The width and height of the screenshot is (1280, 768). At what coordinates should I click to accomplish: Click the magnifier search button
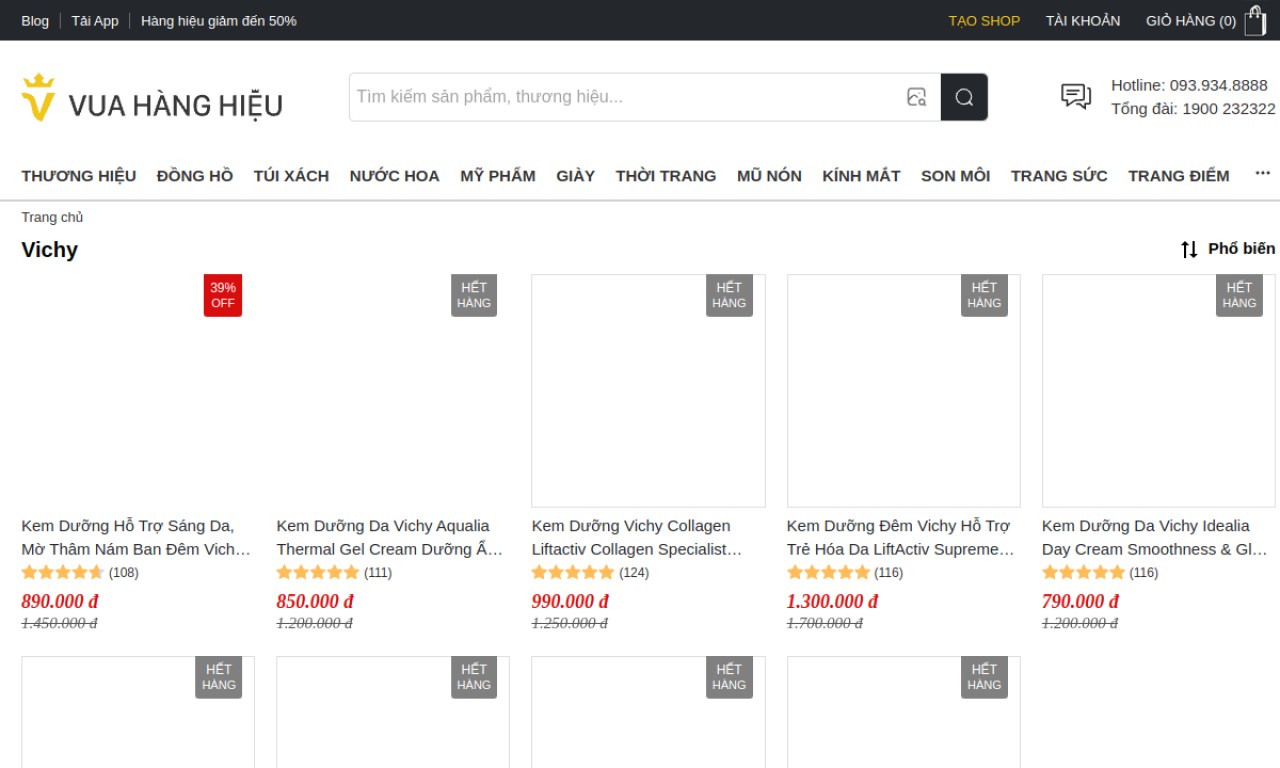[964, 97]
